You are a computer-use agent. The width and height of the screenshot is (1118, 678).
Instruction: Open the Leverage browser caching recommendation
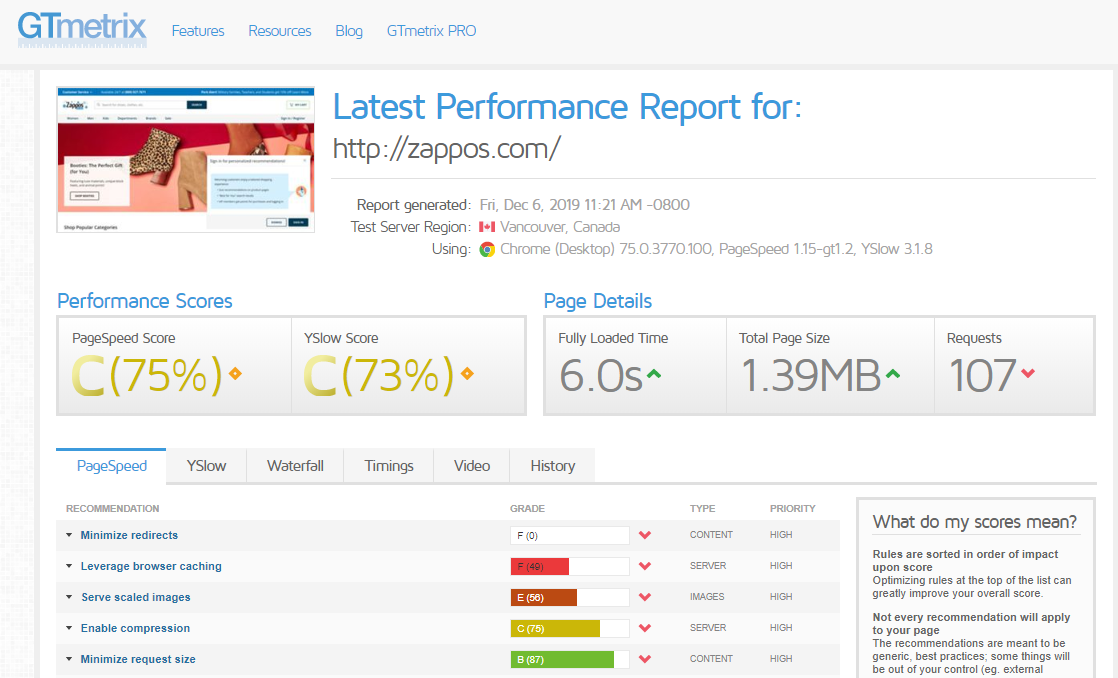pyautogui.click(x=151, y=566)
